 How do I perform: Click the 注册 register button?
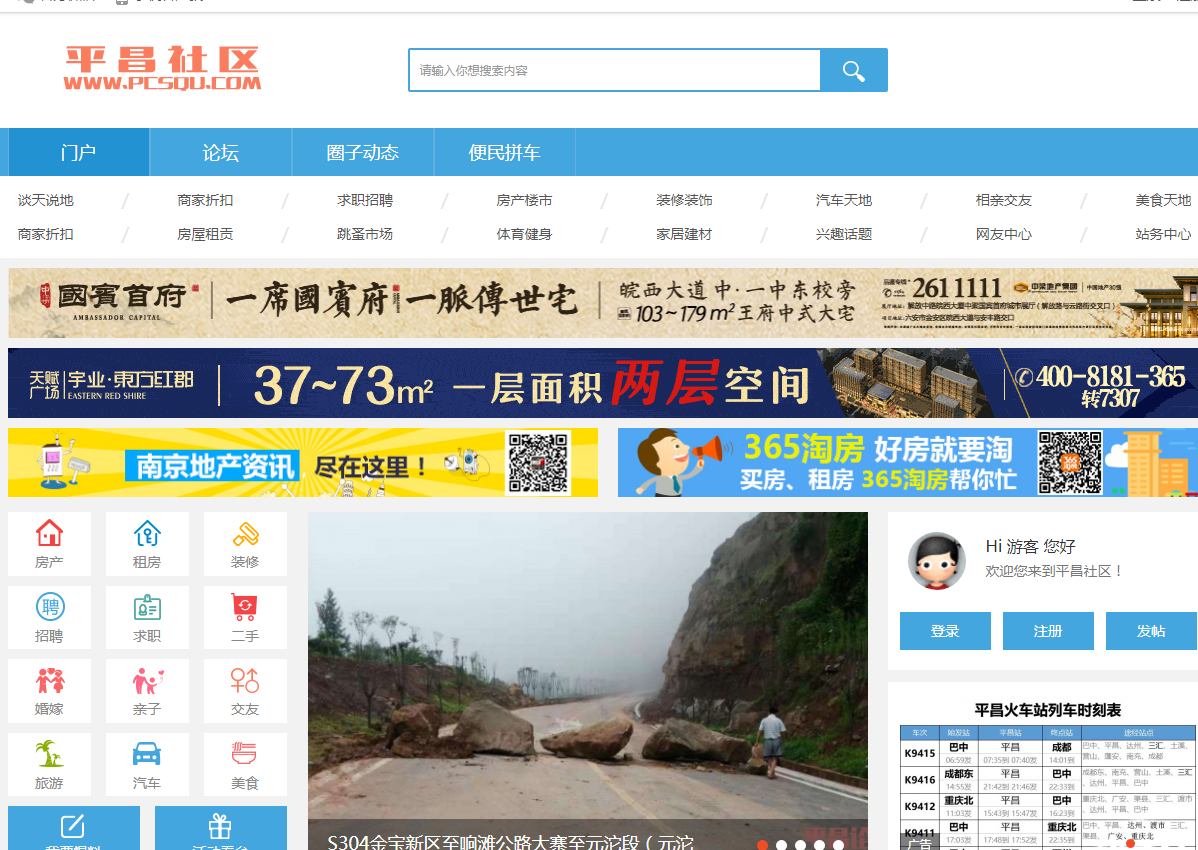(x=1048, y=631)
